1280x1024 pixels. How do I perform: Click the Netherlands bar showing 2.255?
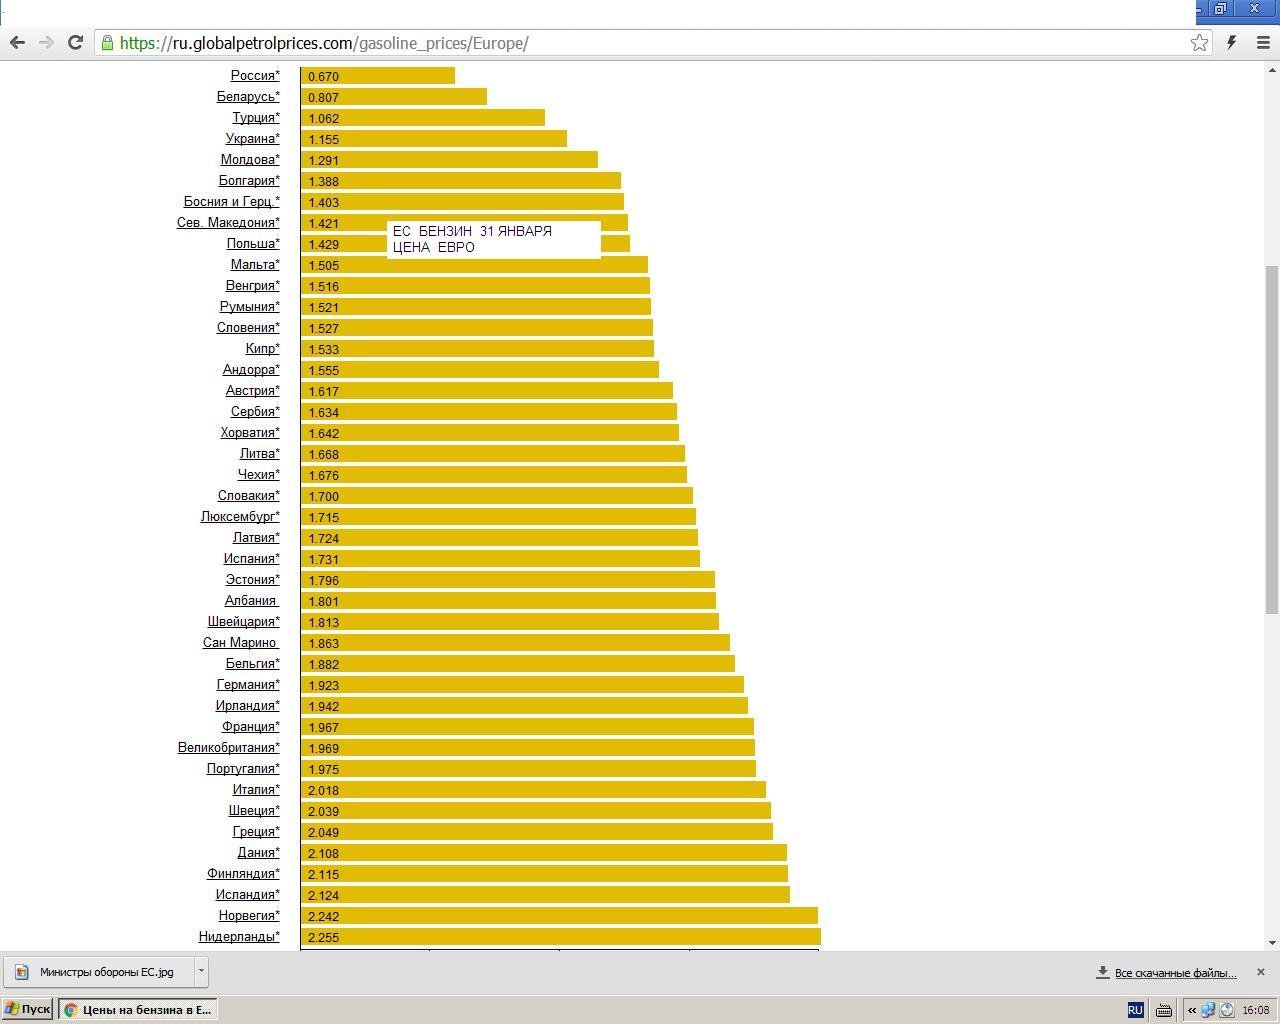click(x=561, y=937)
